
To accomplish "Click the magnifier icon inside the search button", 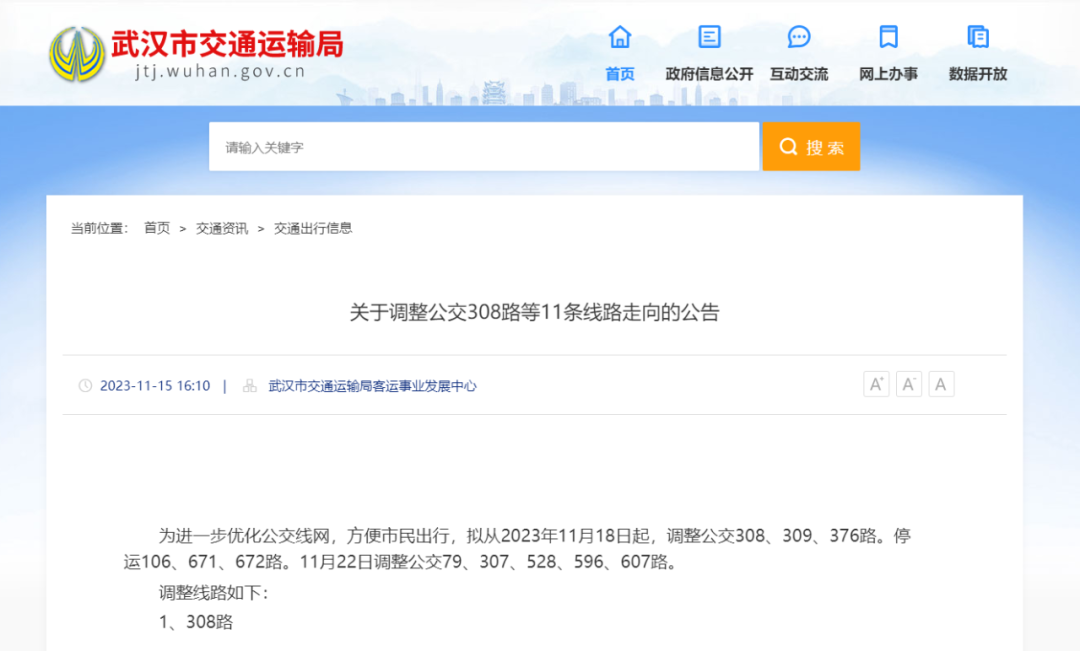I will (787, 145).
